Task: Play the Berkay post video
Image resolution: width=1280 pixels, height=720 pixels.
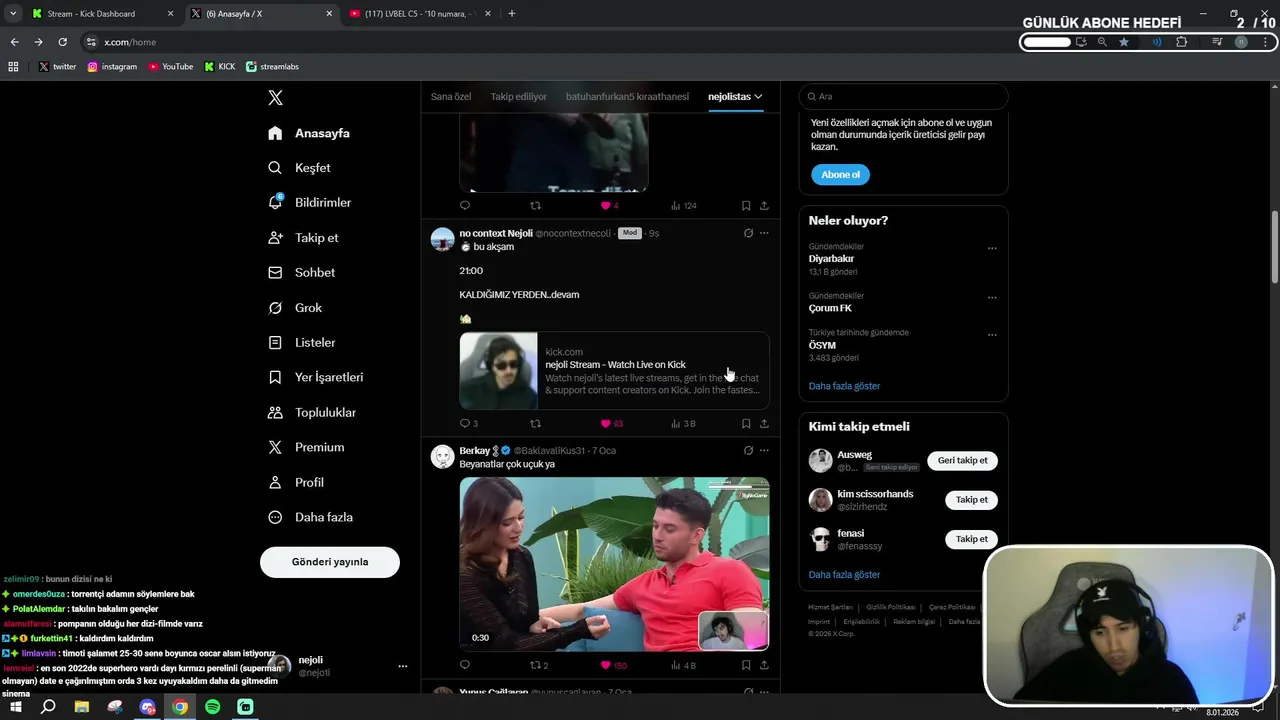Action: (x=614, y=564)
